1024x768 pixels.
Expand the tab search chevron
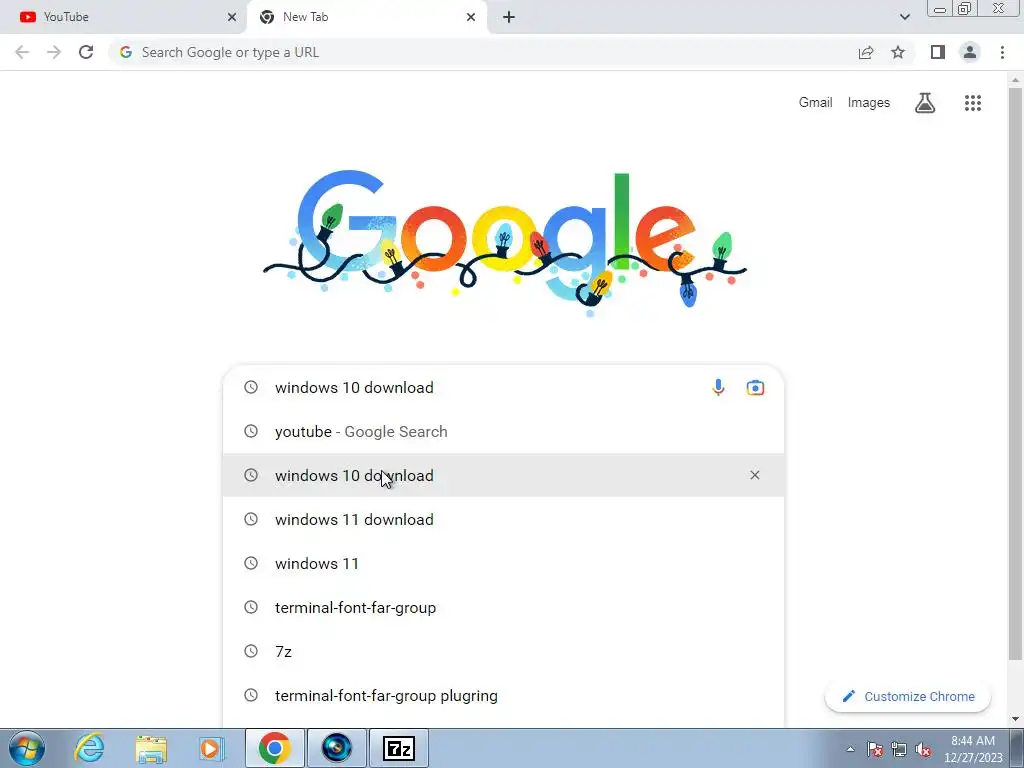pyautogui.click(x=904, y=17)
